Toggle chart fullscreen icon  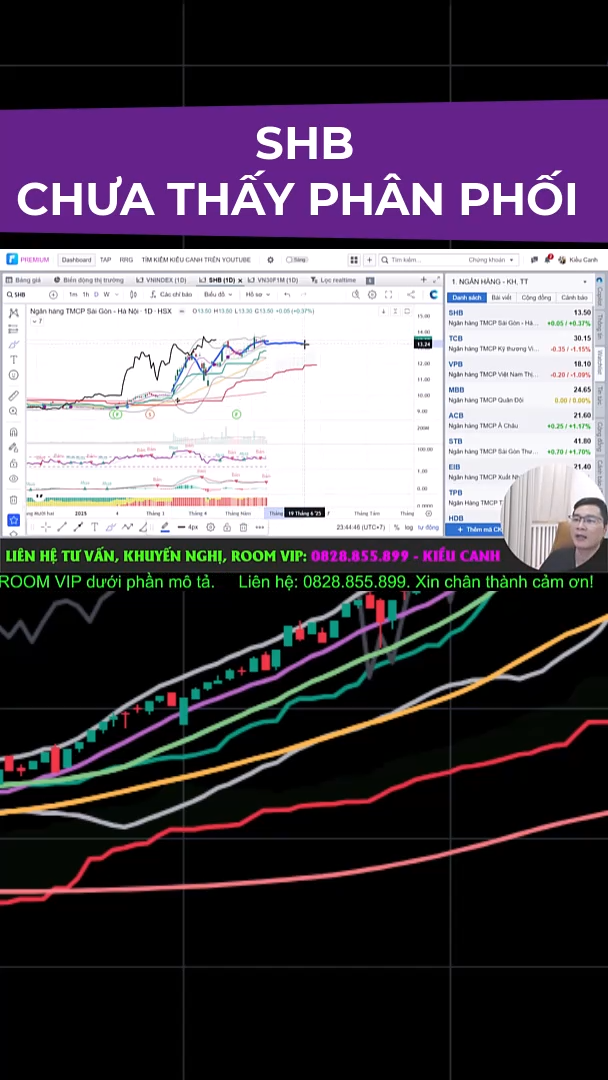point(389,294)
